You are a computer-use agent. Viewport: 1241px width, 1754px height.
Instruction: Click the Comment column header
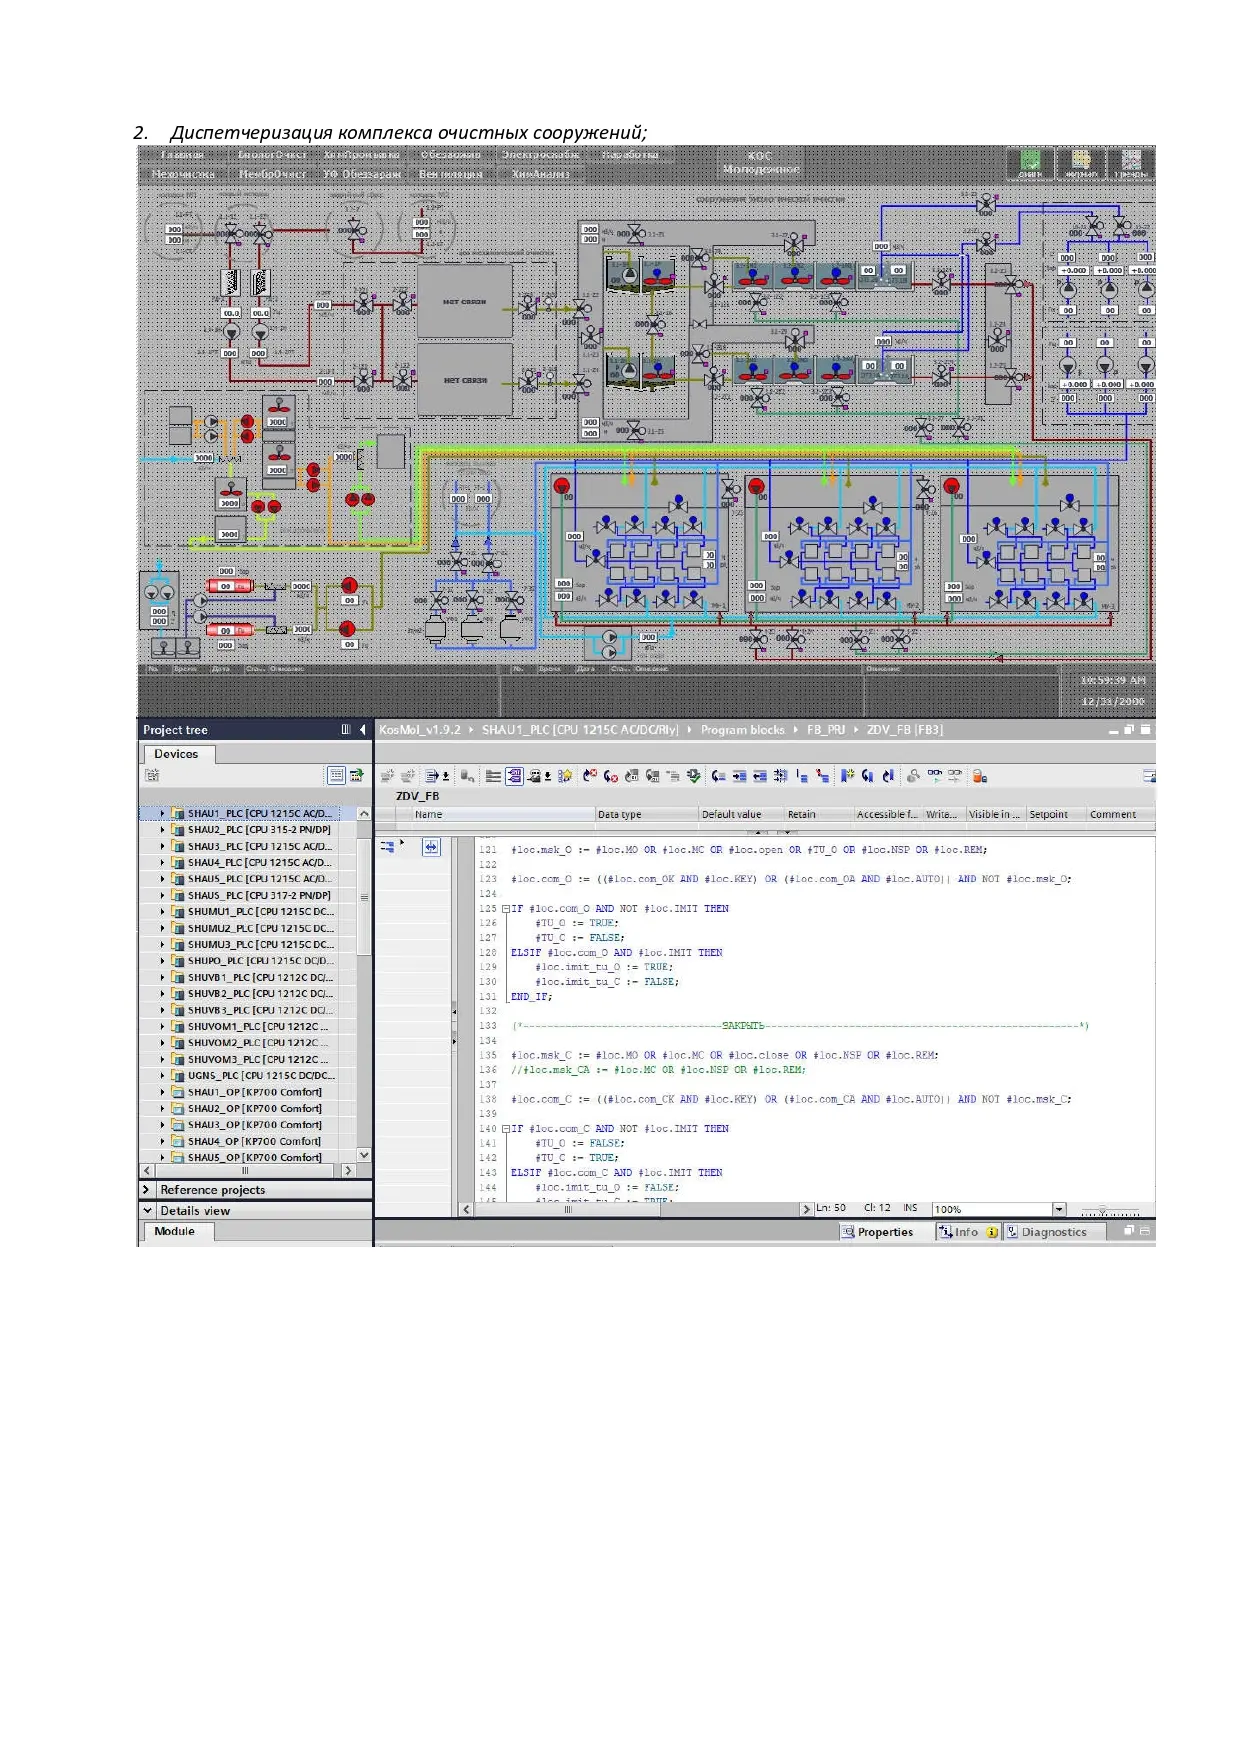click(x=1120, y=815)
